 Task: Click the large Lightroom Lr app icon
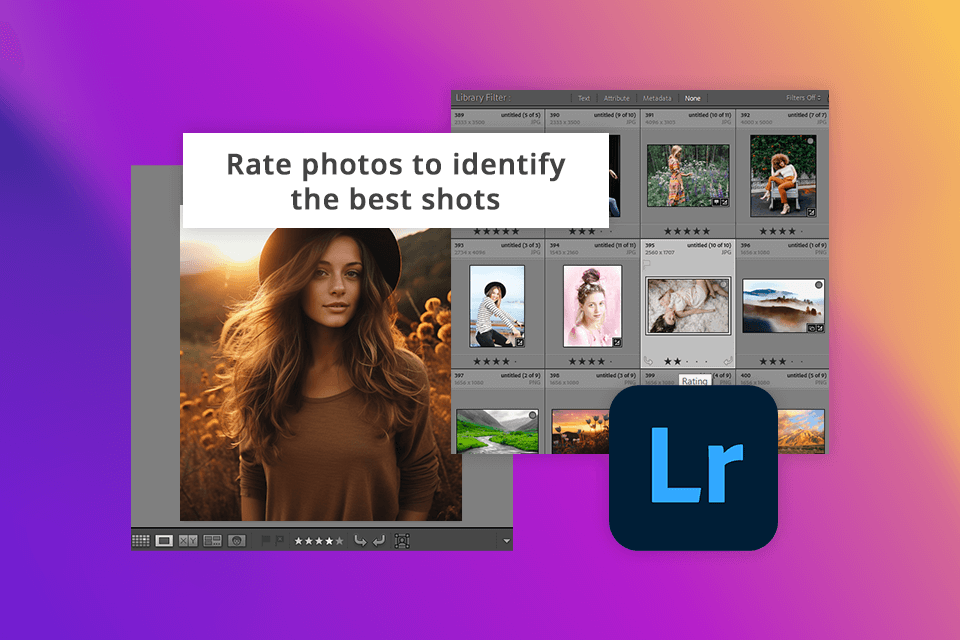point(693,467)
